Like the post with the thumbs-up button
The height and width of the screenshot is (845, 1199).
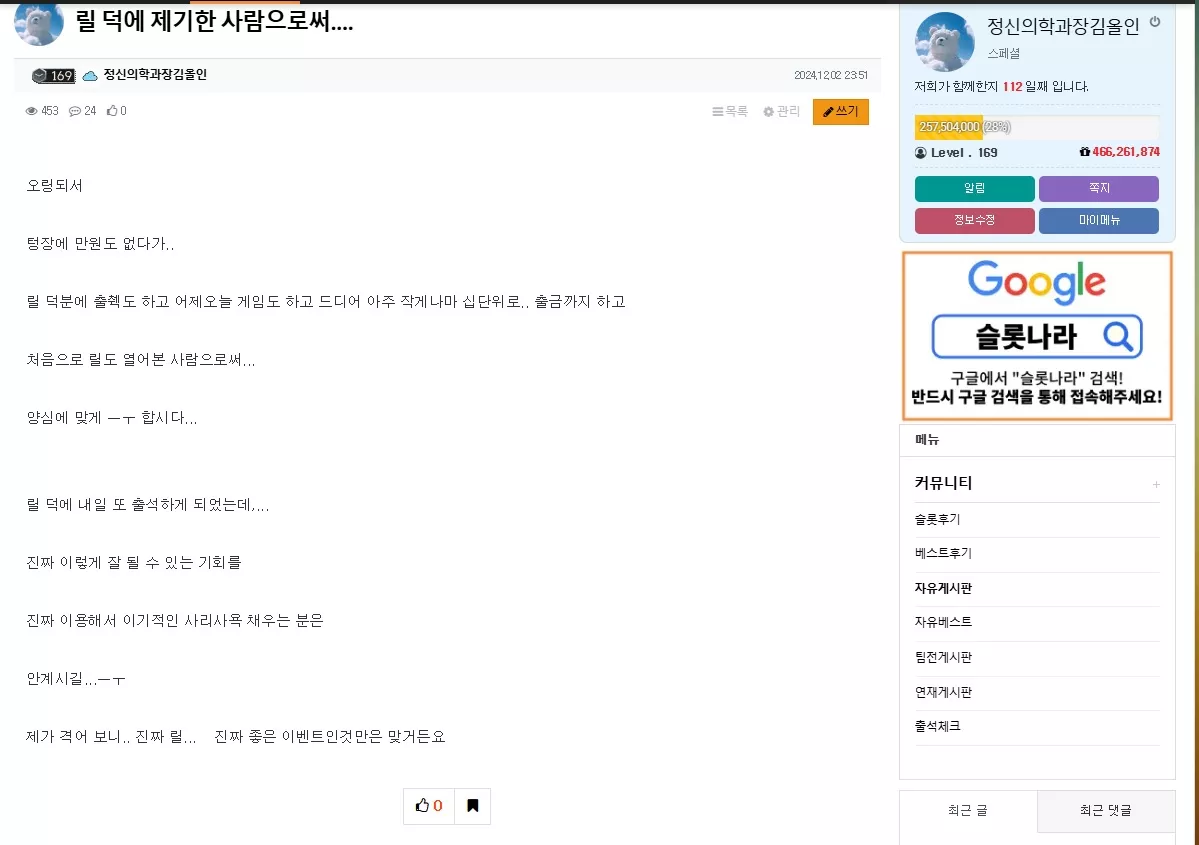[429, 806]
